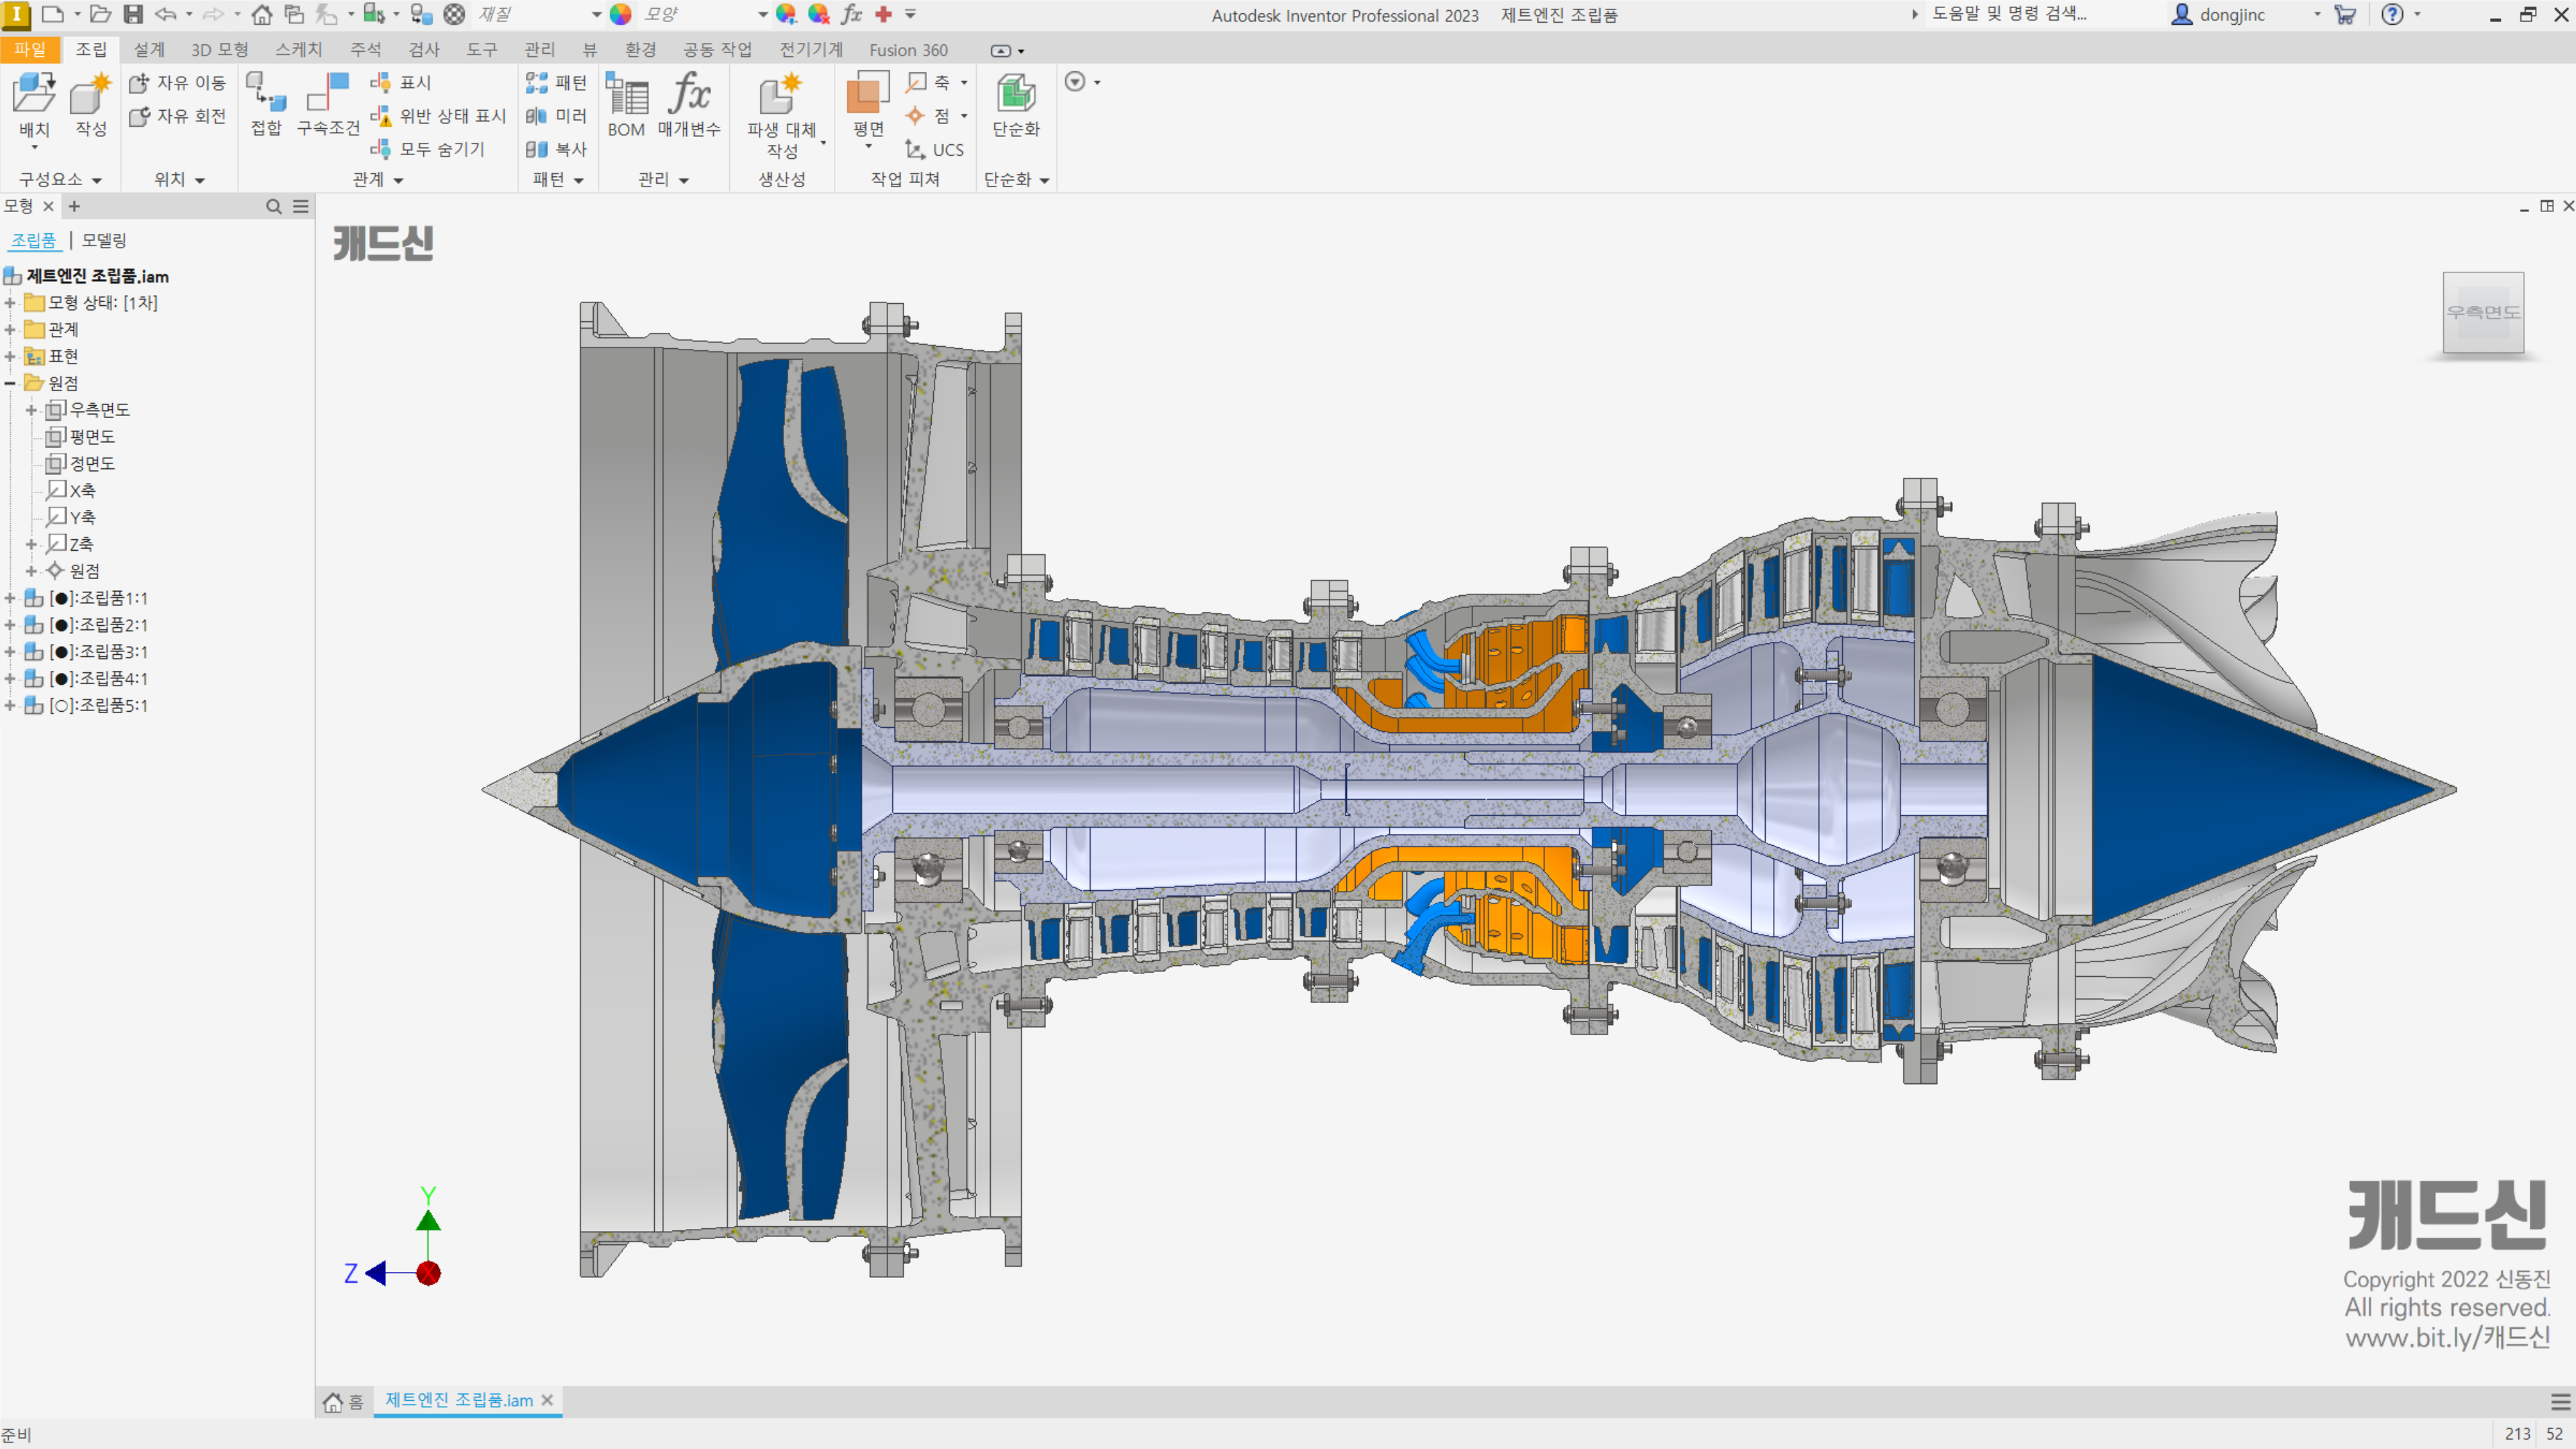The height and width of the screenshot is (1449, 2576).
Task: Collapse the 원점 folder node
Action: [x=10, y=383]
